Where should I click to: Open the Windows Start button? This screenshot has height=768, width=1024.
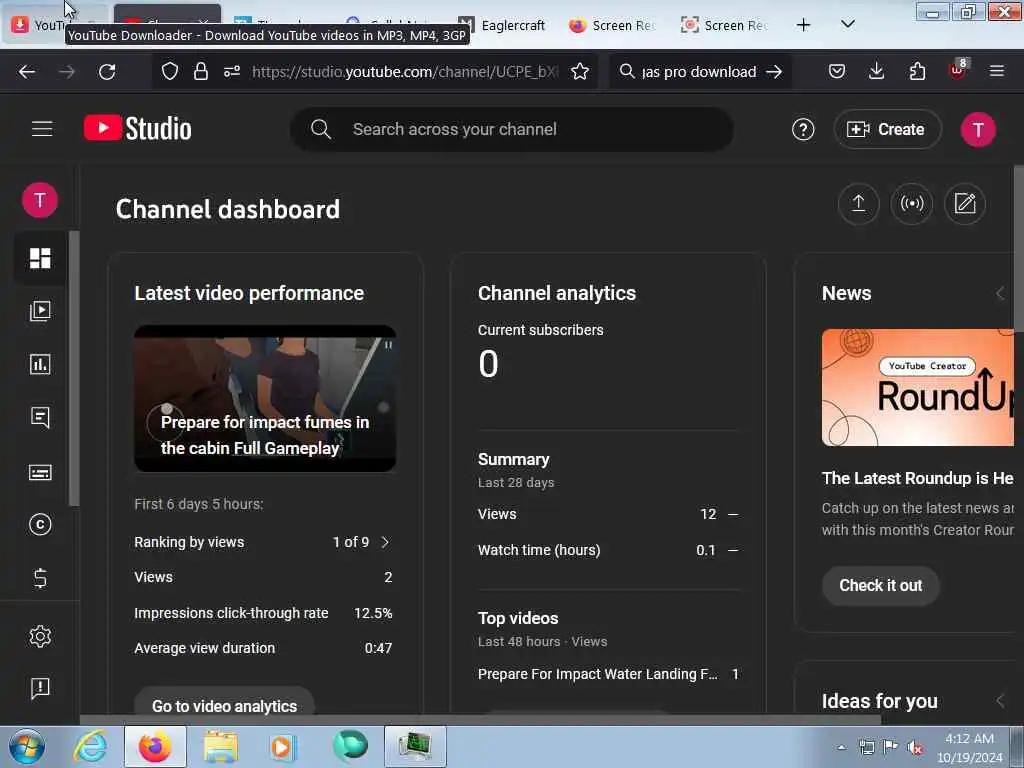(x=27, y=746)
